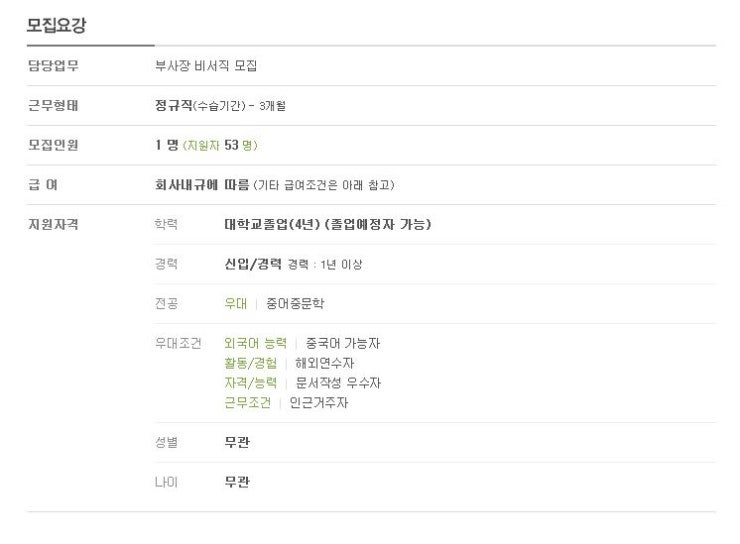740x544 pixels.
Task: Click the 중어중문학 major text
Action: [295, 303]
